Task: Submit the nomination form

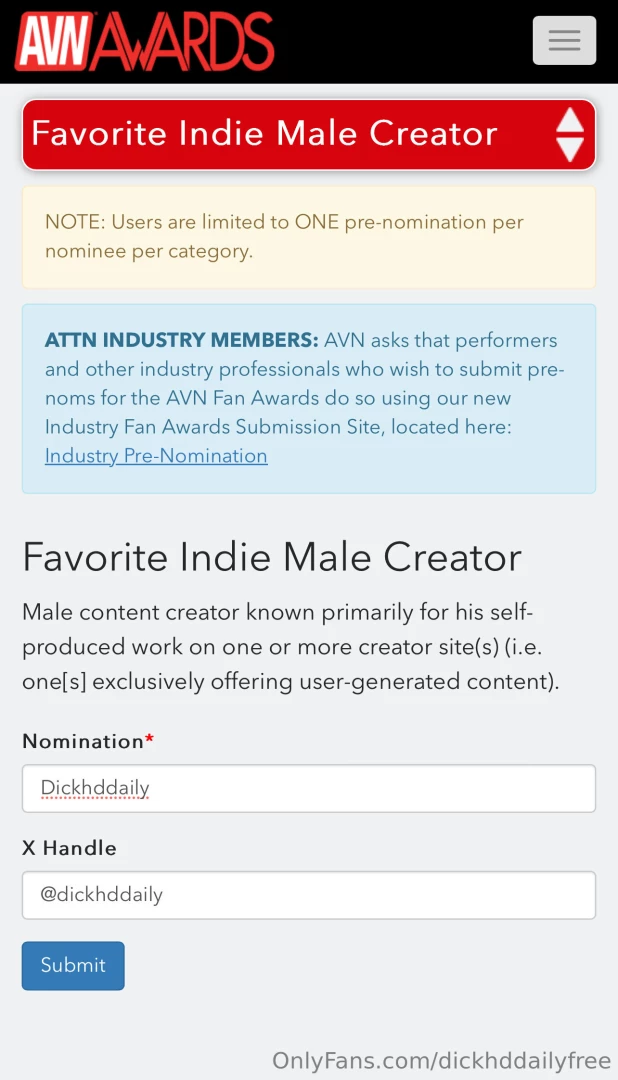Action: coord(72,965)
